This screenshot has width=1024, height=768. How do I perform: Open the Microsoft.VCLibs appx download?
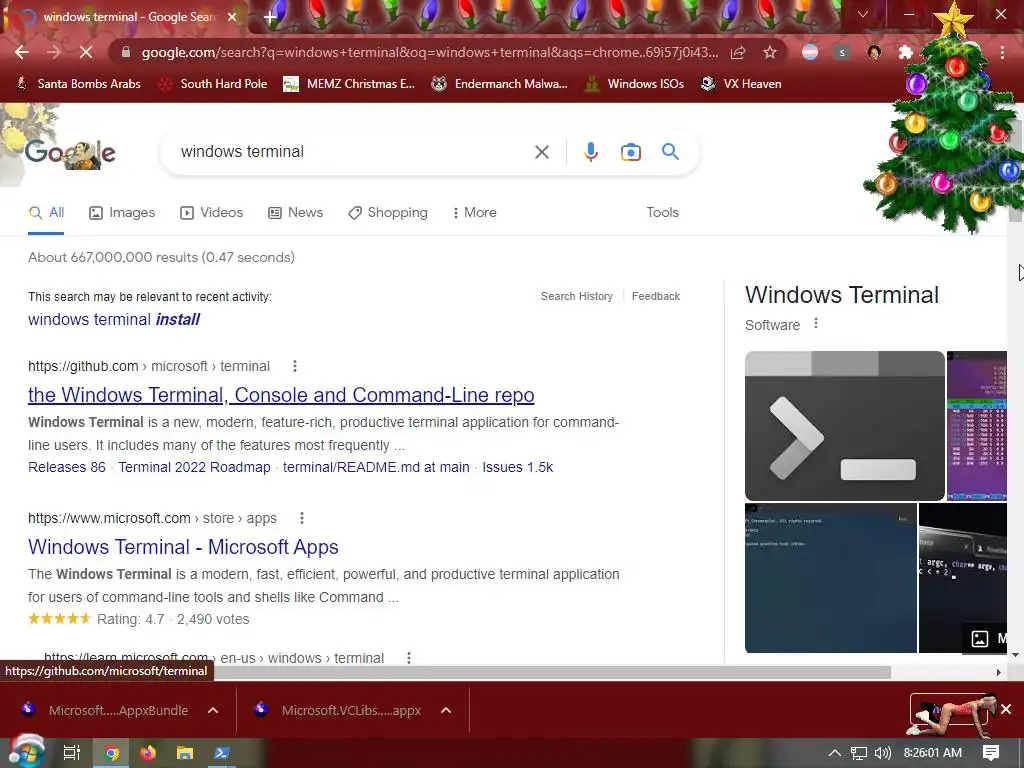pyautogui.click(x=340, y=711)
